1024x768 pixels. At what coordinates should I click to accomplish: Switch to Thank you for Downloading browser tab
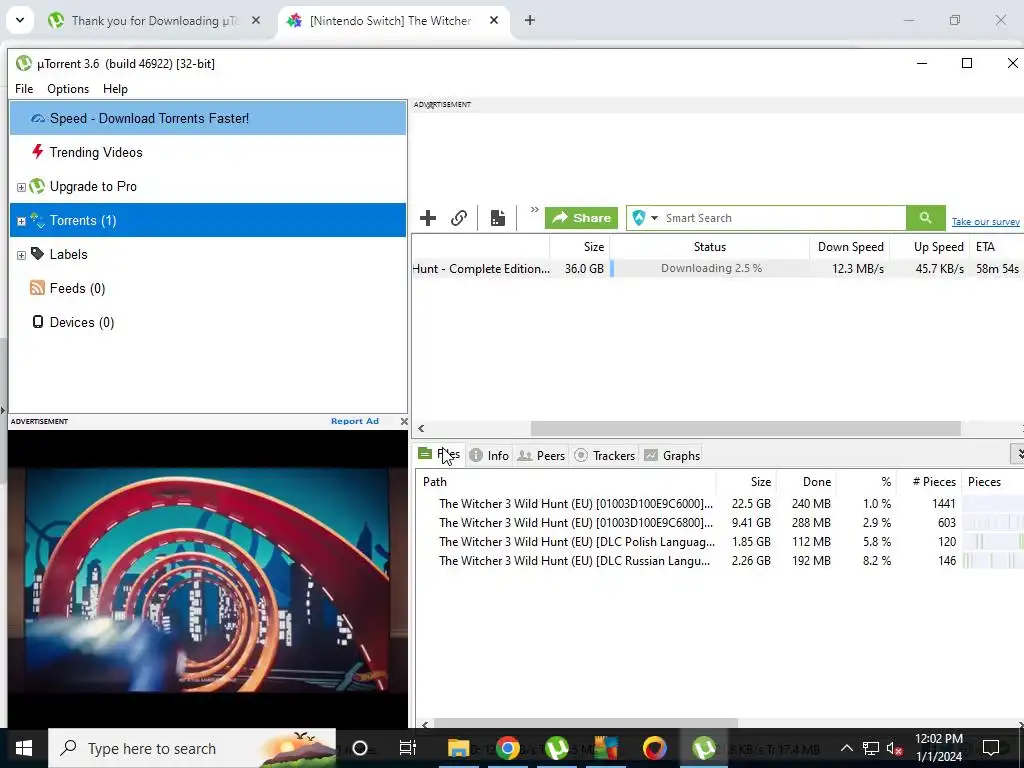(155, 20)
